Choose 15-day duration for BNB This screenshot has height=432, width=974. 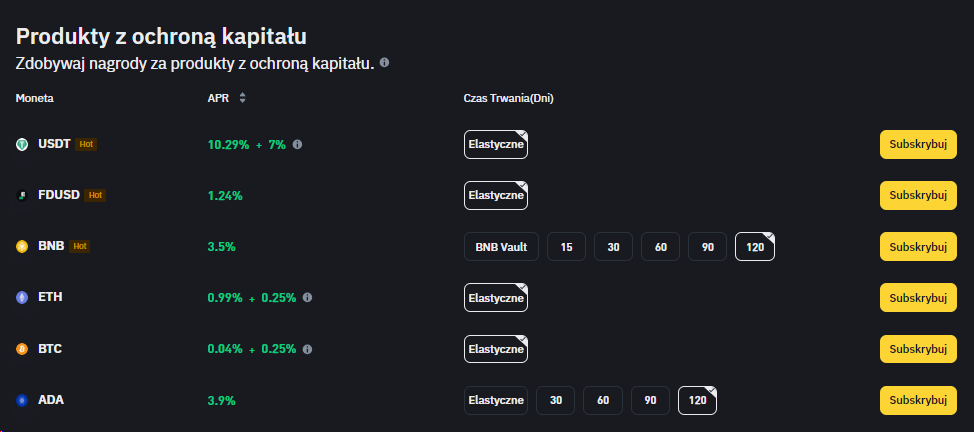566,246
